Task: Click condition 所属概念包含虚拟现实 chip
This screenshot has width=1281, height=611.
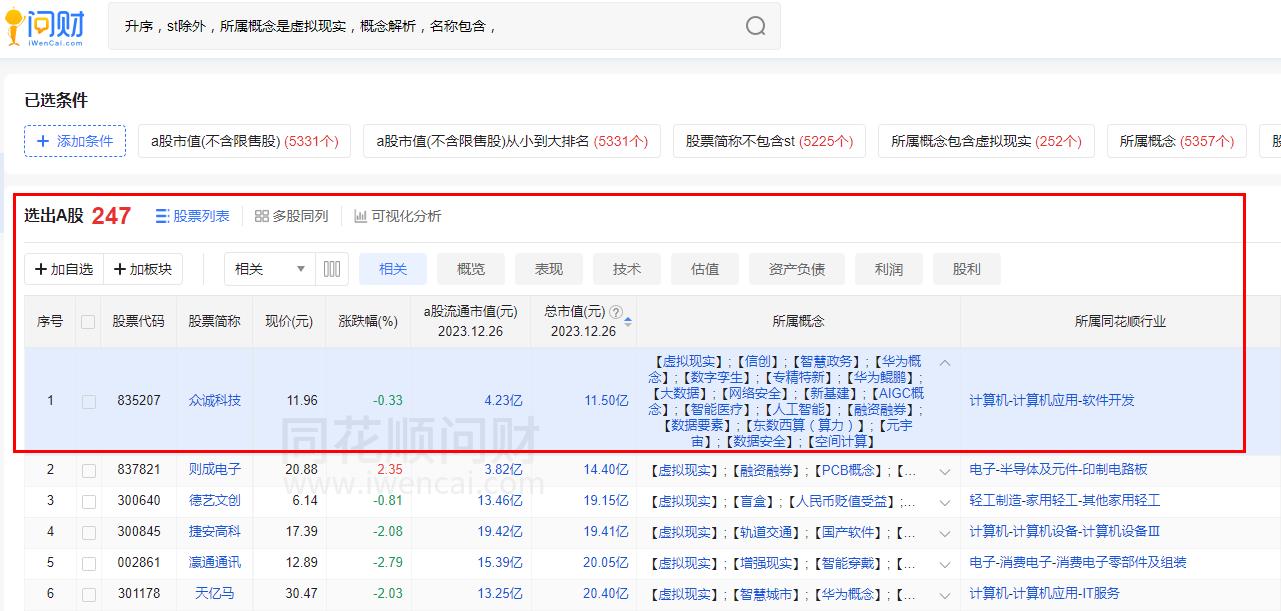Action: coord(987,141)
